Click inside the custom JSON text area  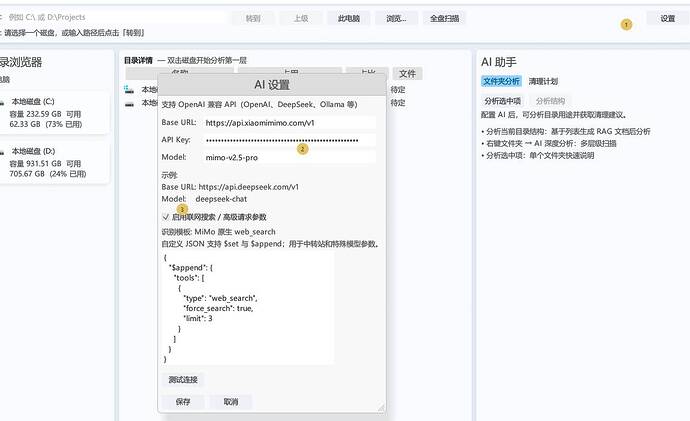click(248, 308)
